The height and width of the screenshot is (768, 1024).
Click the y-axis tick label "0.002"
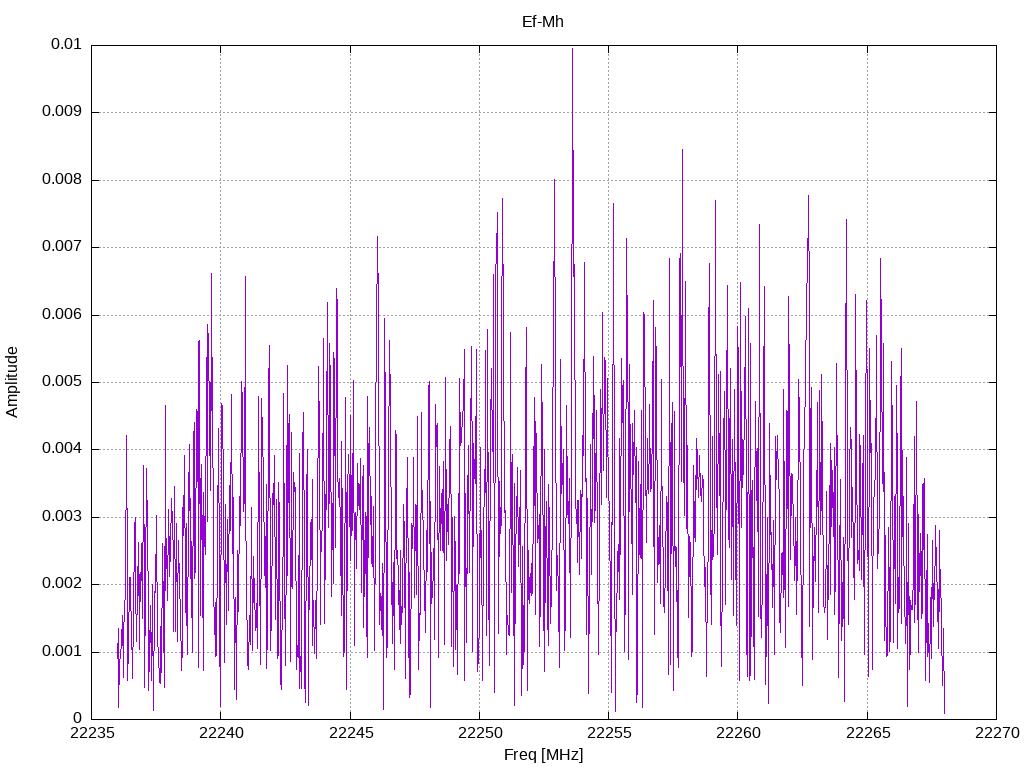[x=62, y=584]
